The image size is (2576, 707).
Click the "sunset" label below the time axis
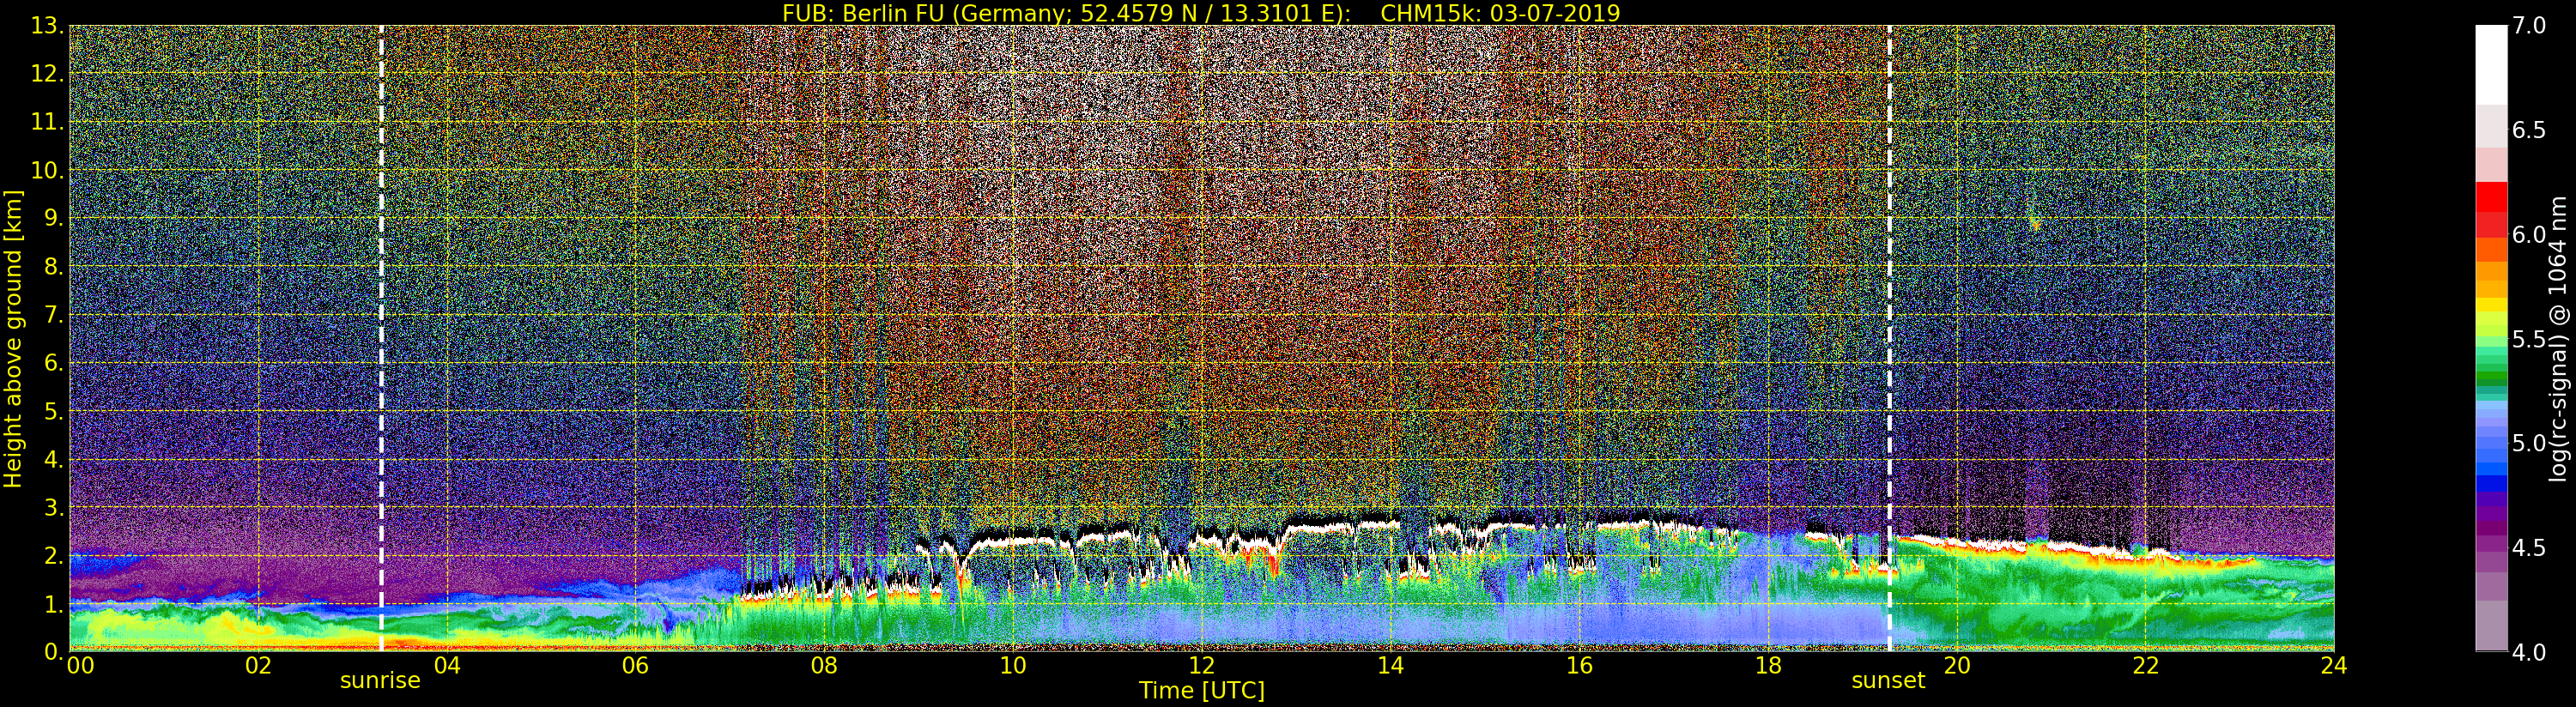click(1888, 681)
